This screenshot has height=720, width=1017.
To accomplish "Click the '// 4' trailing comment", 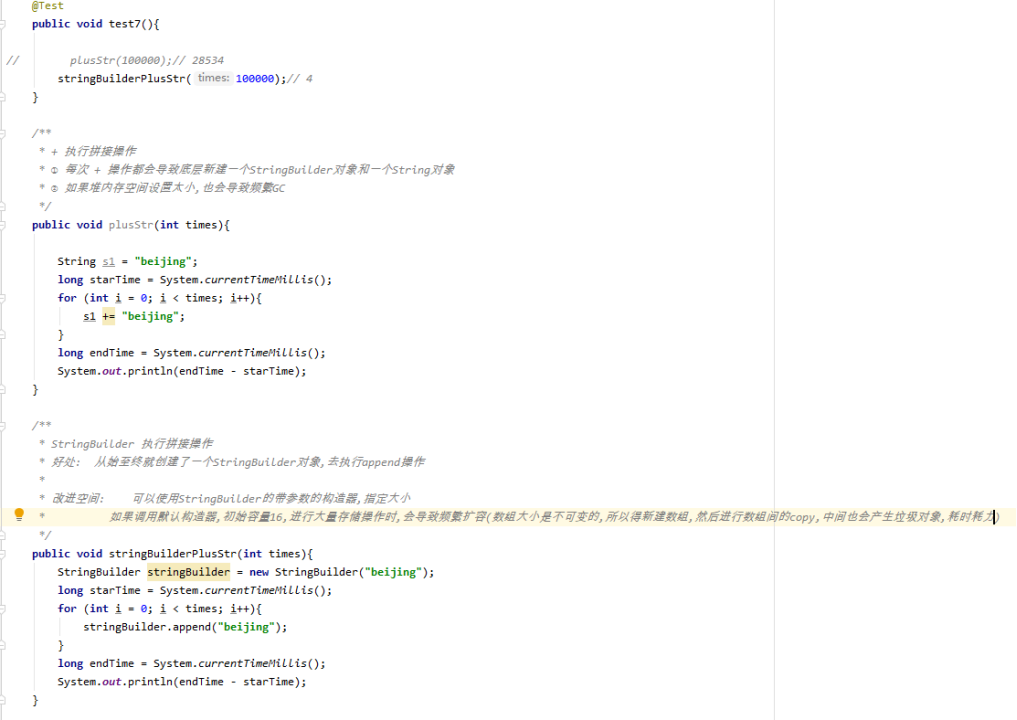I will pos(300,78).
